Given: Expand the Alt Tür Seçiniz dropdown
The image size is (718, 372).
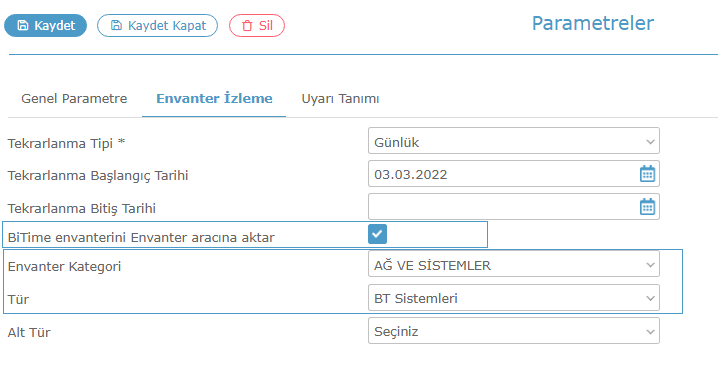Looking at the screenshot, I should tap(514, 331).
